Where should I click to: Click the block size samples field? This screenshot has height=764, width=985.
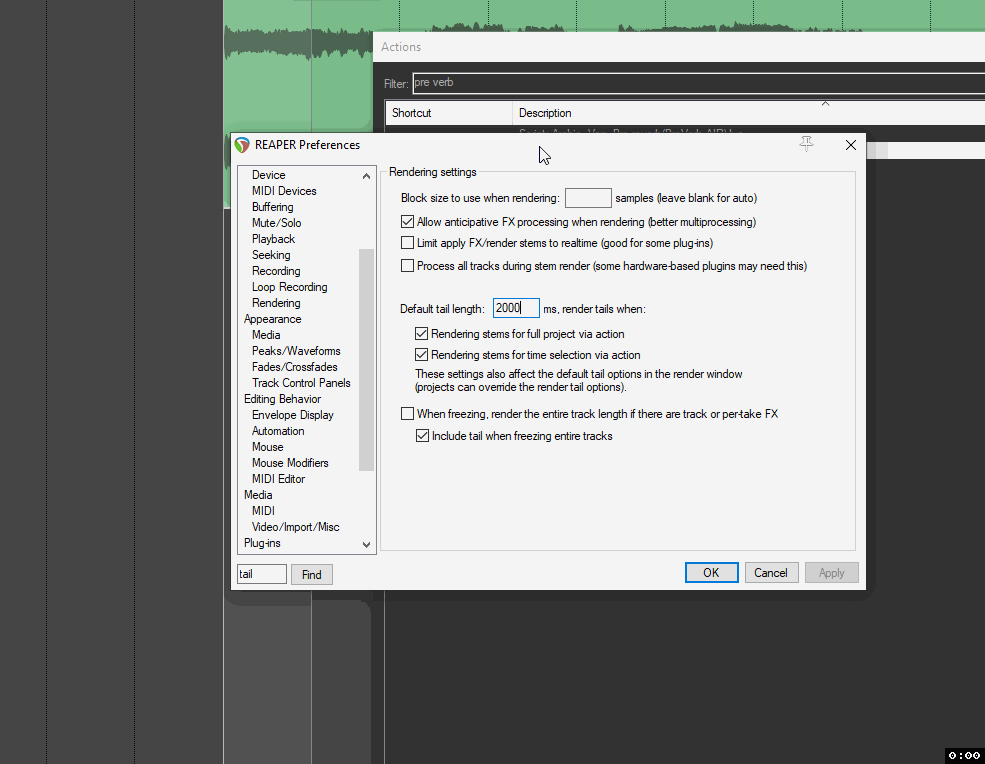[x=588, y=198]
